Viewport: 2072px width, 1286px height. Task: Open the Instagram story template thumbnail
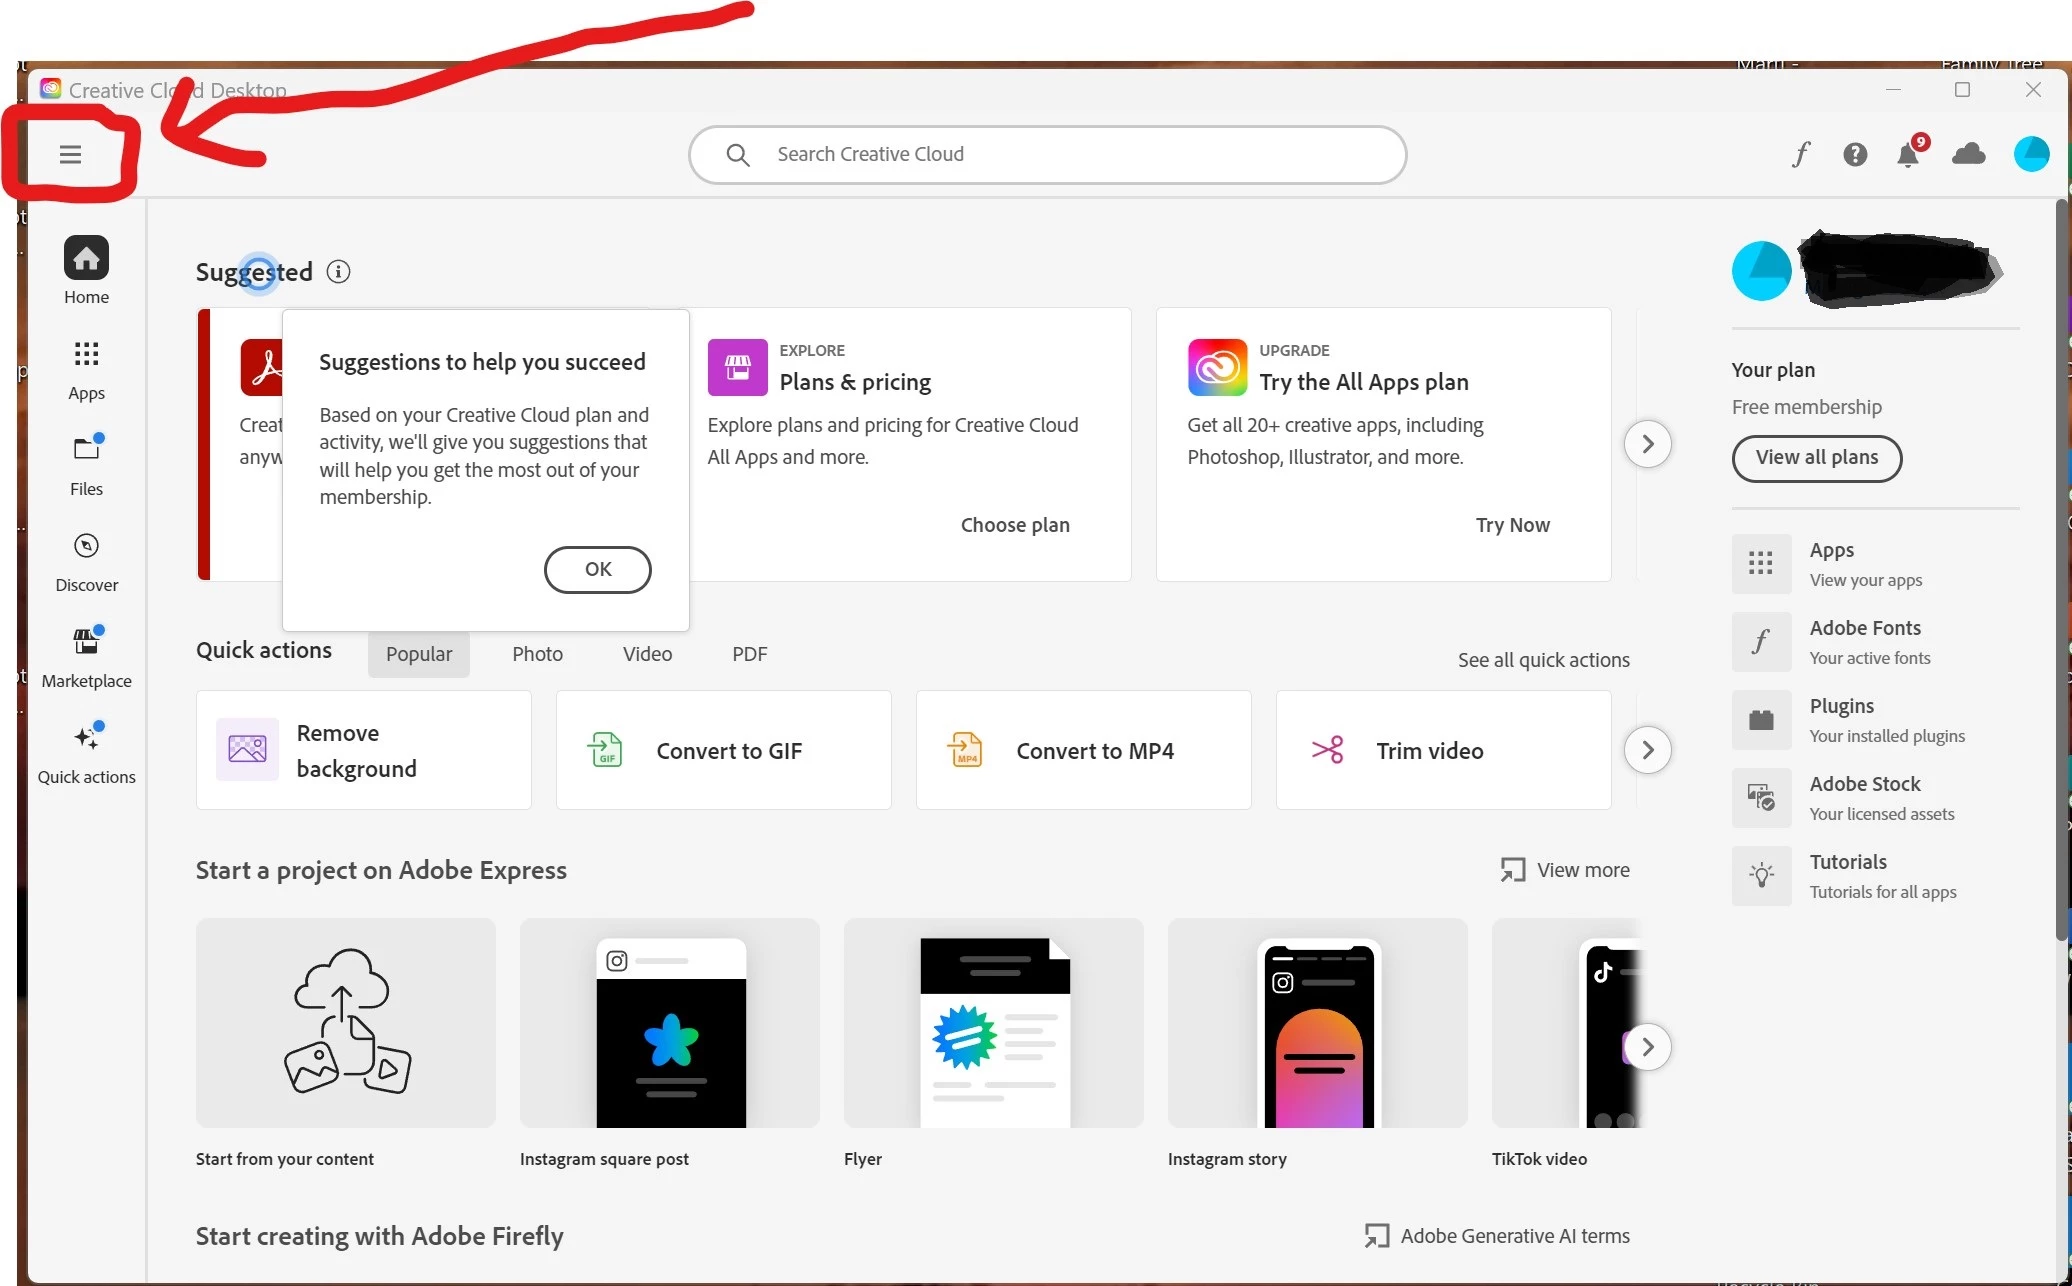coord(1317,1023)
